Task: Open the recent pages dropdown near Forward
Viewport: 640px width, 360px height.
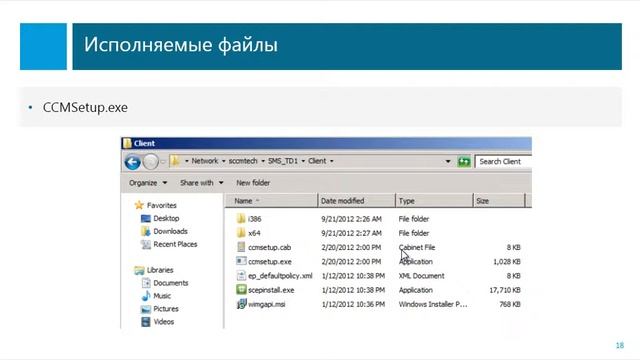Action: pos(163,162)
